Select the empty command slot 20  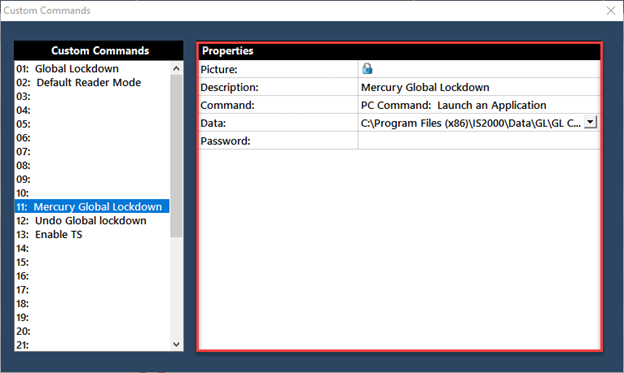(92, 331)
